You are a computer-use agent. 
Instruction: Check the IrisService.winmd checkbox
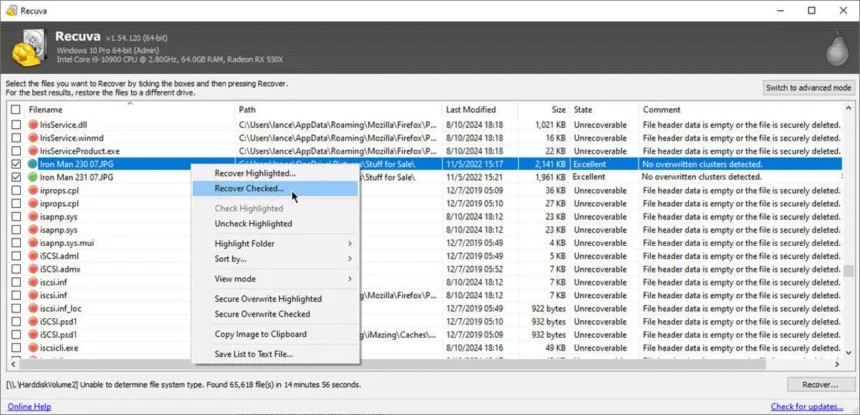click(x=16, y=138)
